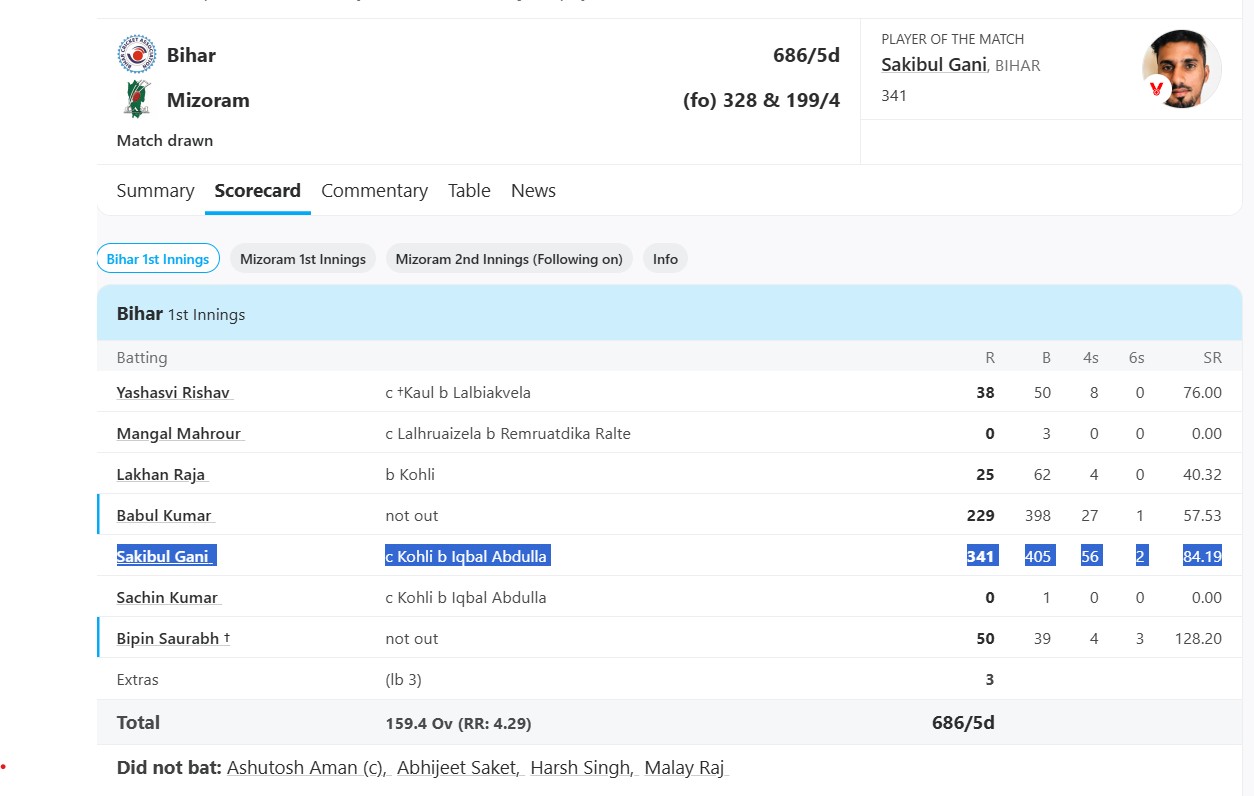Click the Extras (lb 3) detail
Viewport: 1254px width, 796px height.
404,680
